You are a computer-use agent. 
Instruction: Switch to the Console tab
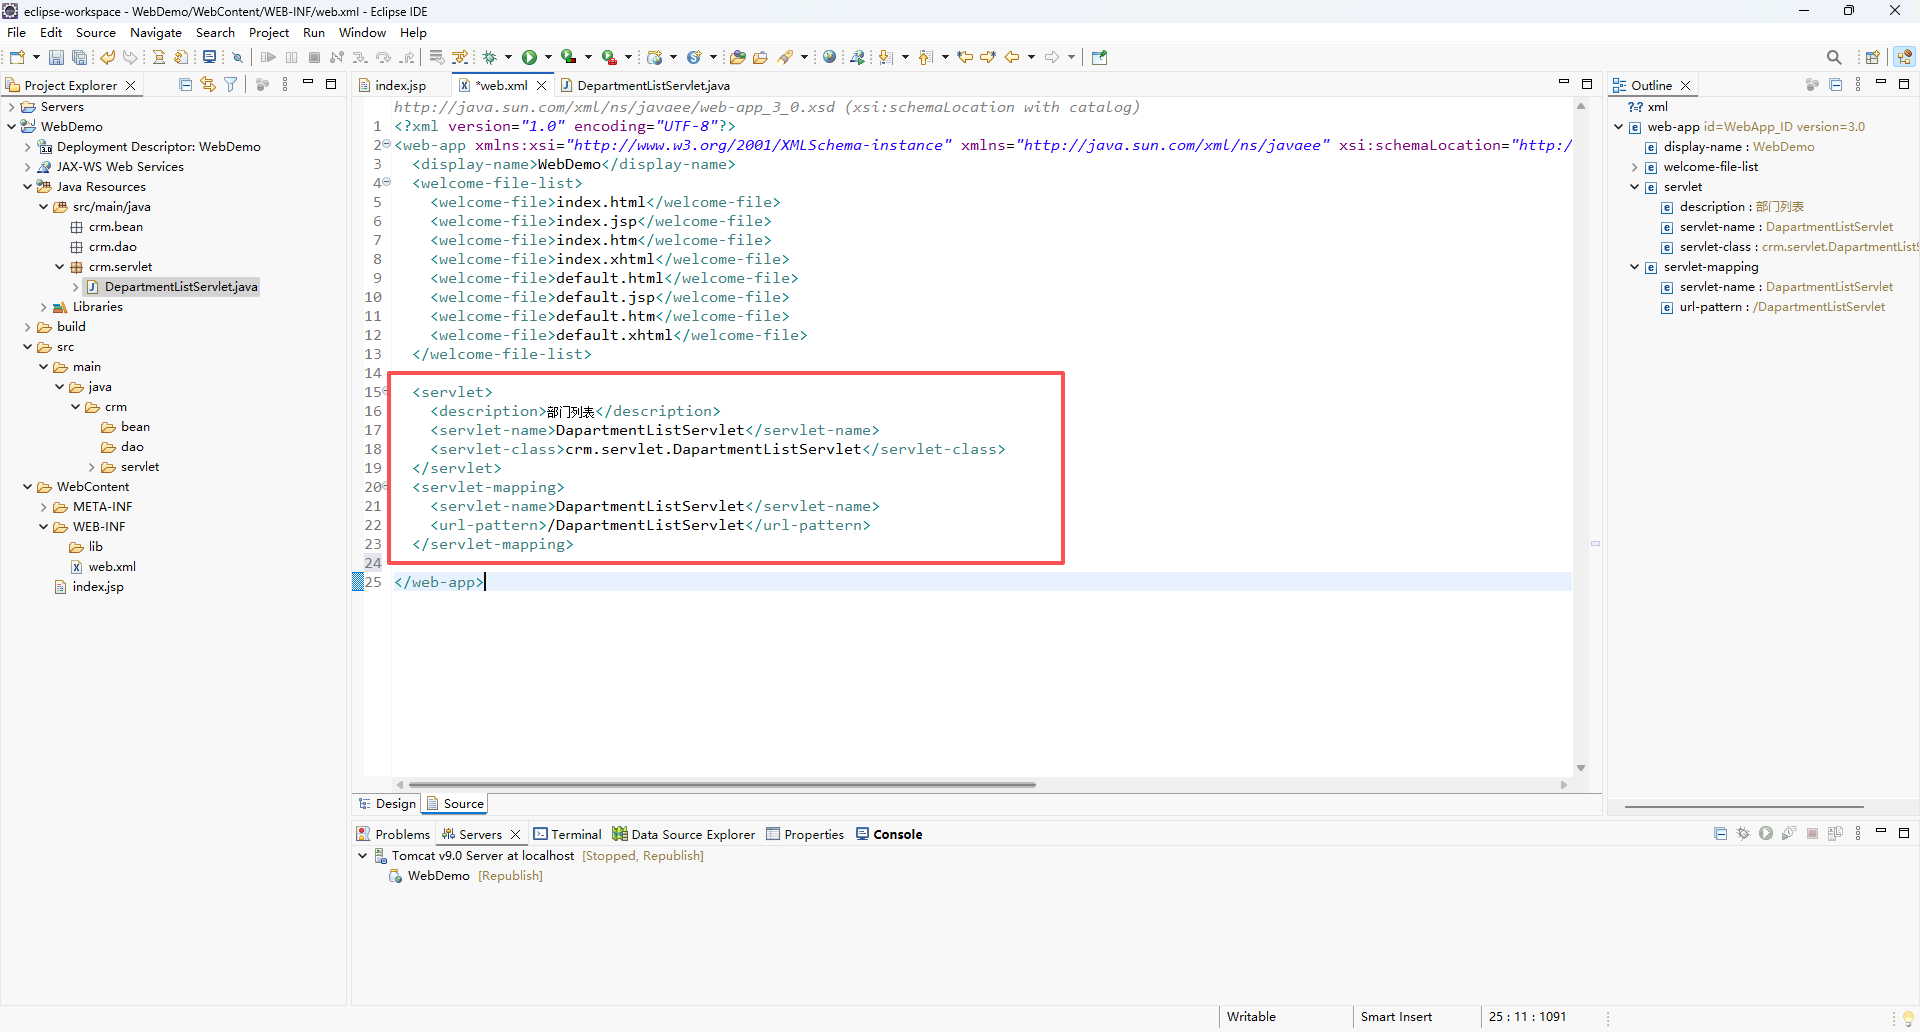[x=890, y=834]
